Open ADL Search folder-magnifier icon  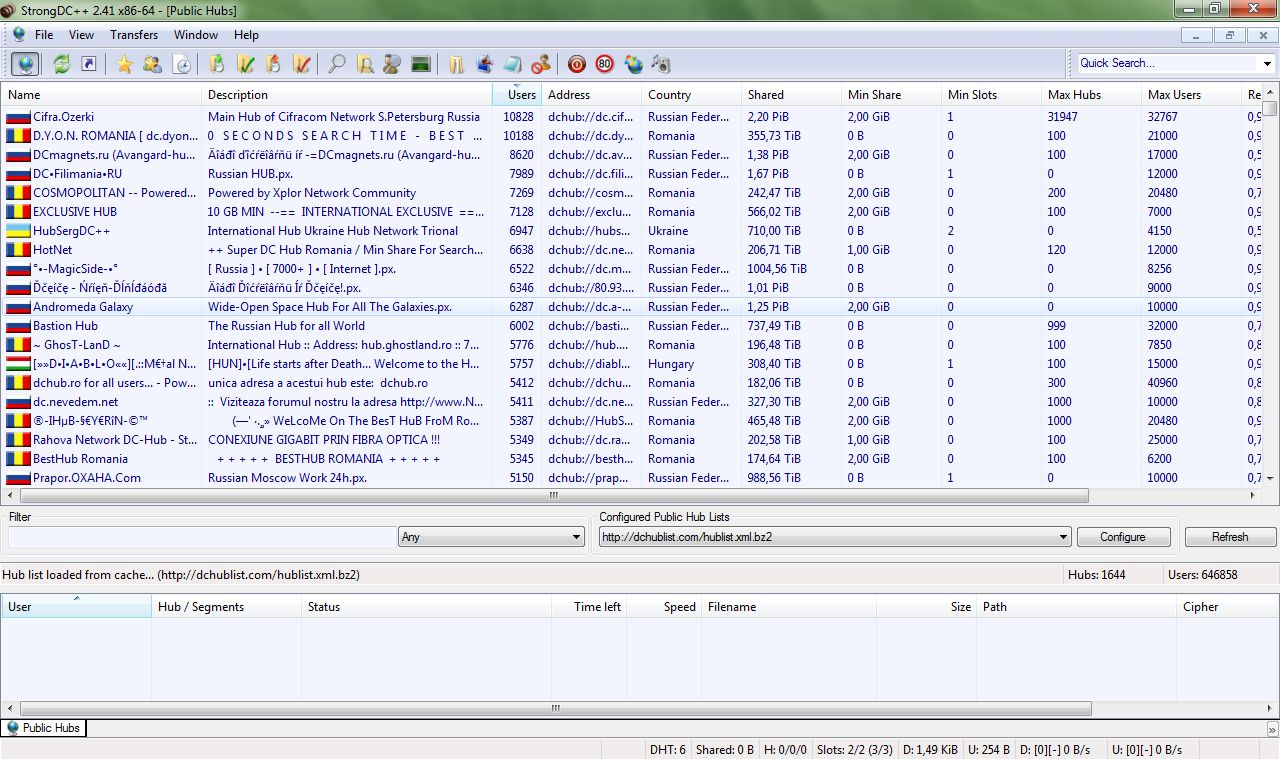[x=365, y=64]
